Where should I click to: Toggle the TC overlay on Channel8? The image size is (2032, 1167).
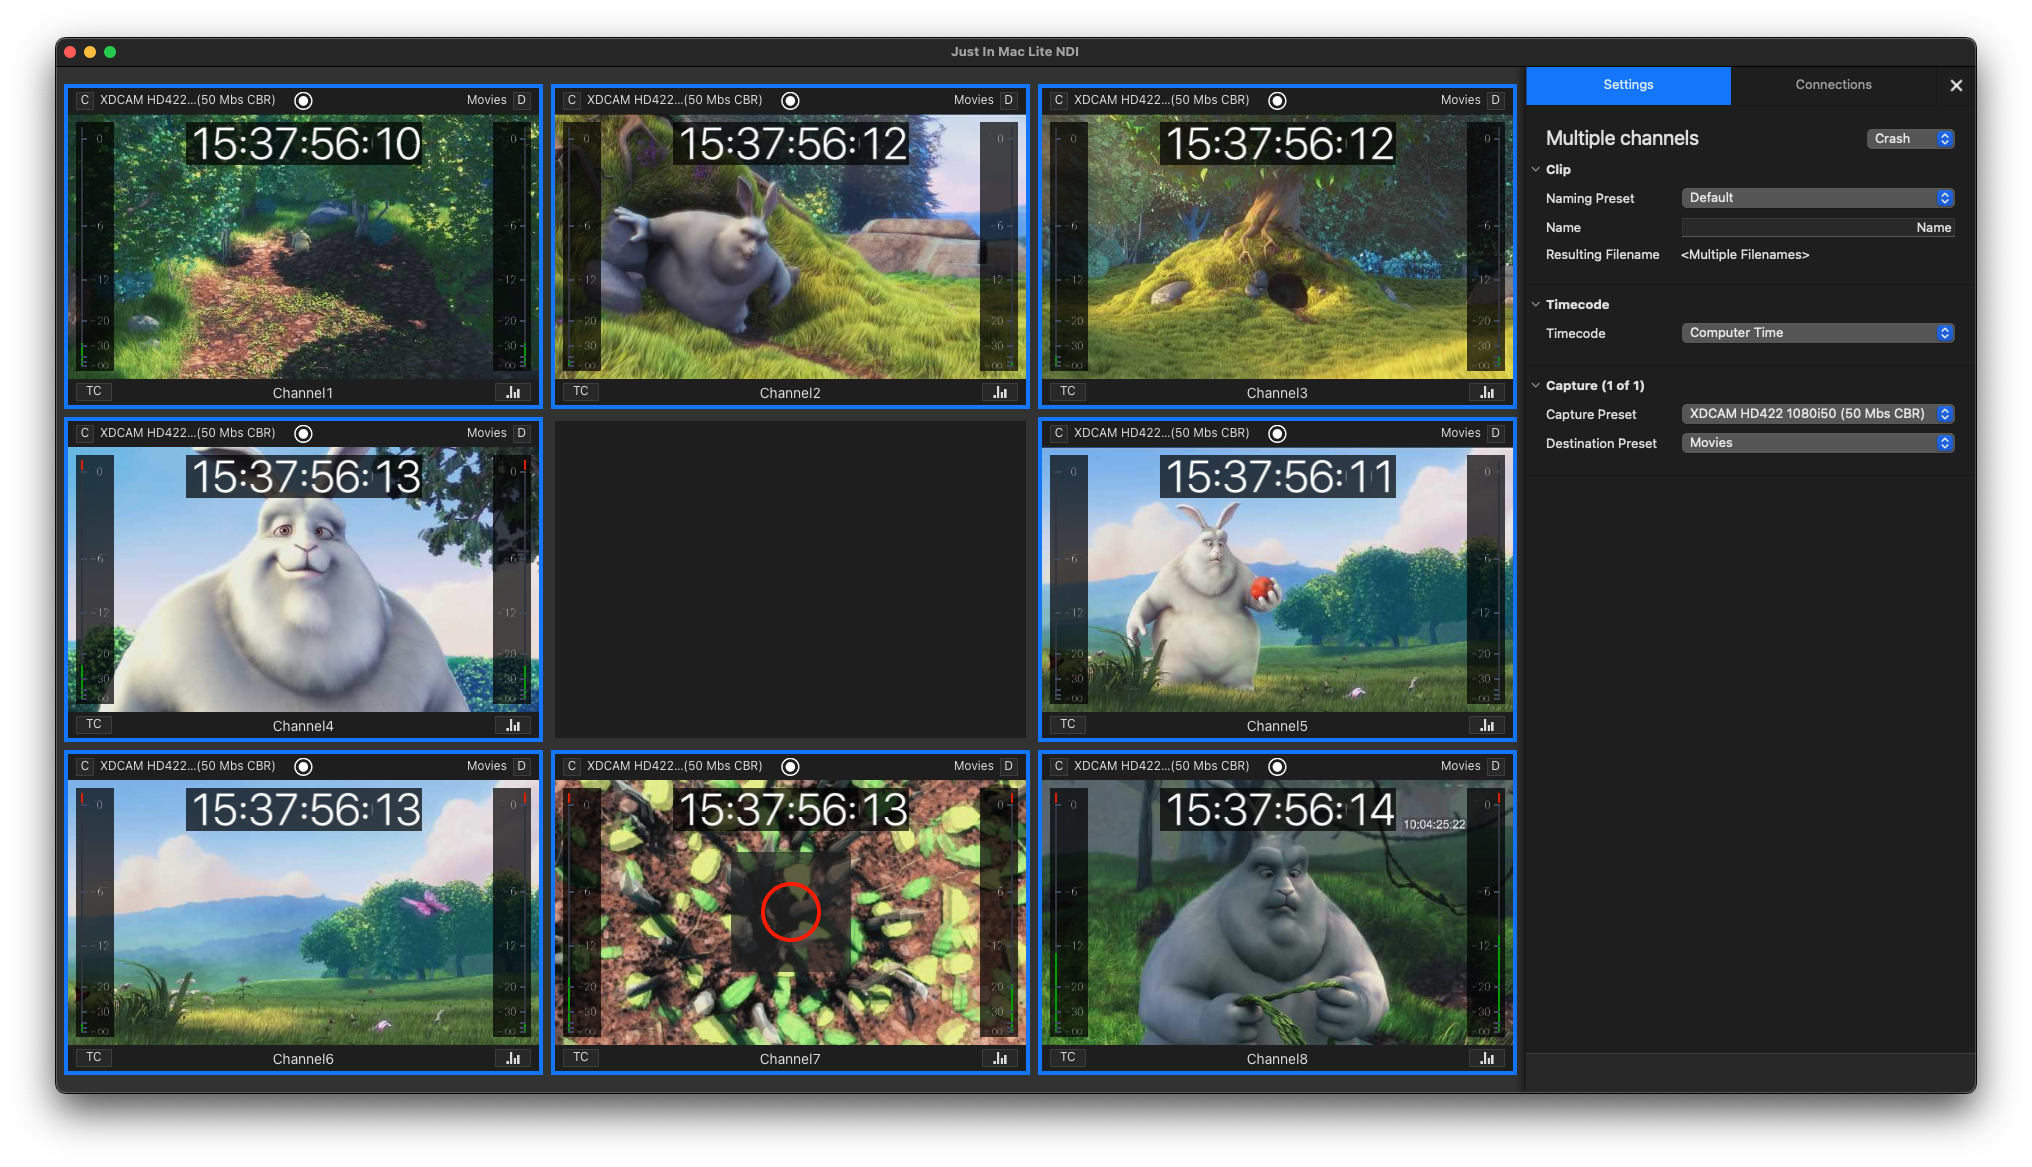(1068, 1057)
